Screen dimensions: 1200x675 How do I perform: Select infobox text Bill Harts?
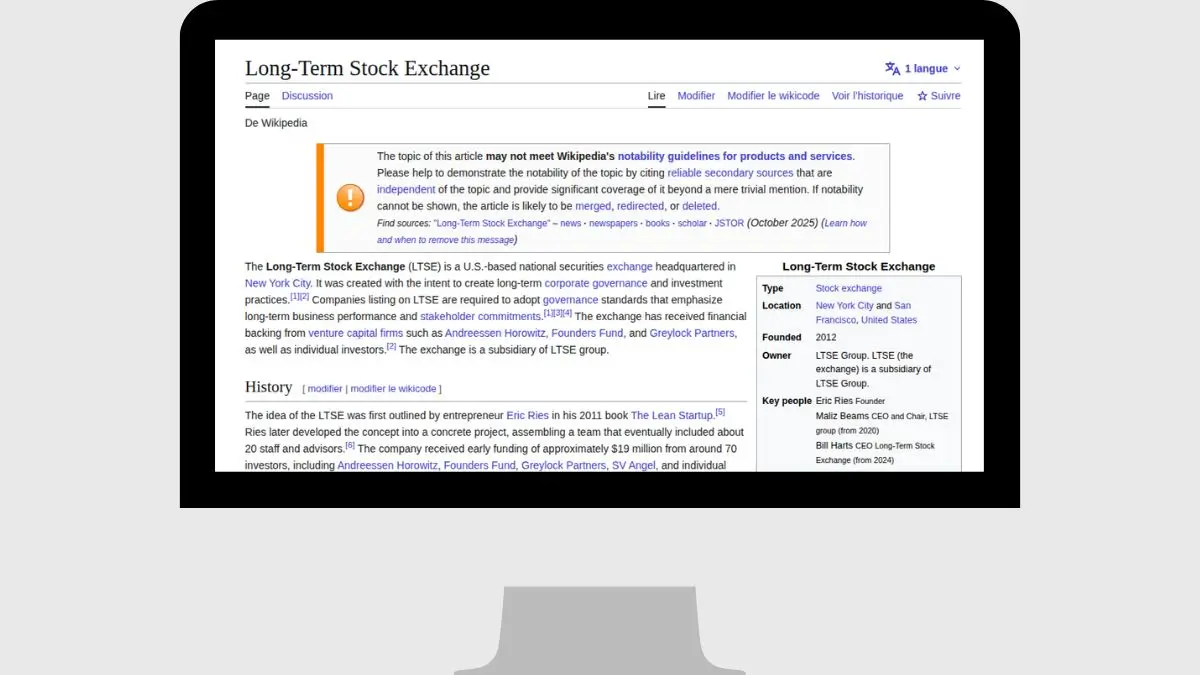[834, 446]
